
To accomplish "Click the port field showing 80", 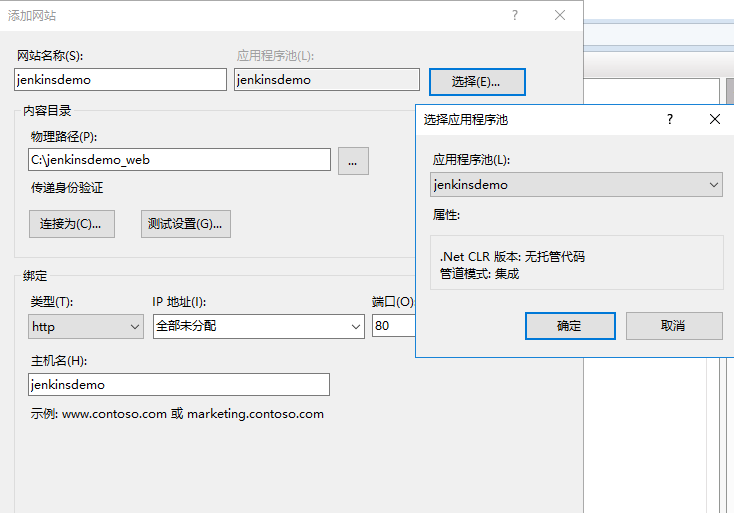I will [394, 325].
